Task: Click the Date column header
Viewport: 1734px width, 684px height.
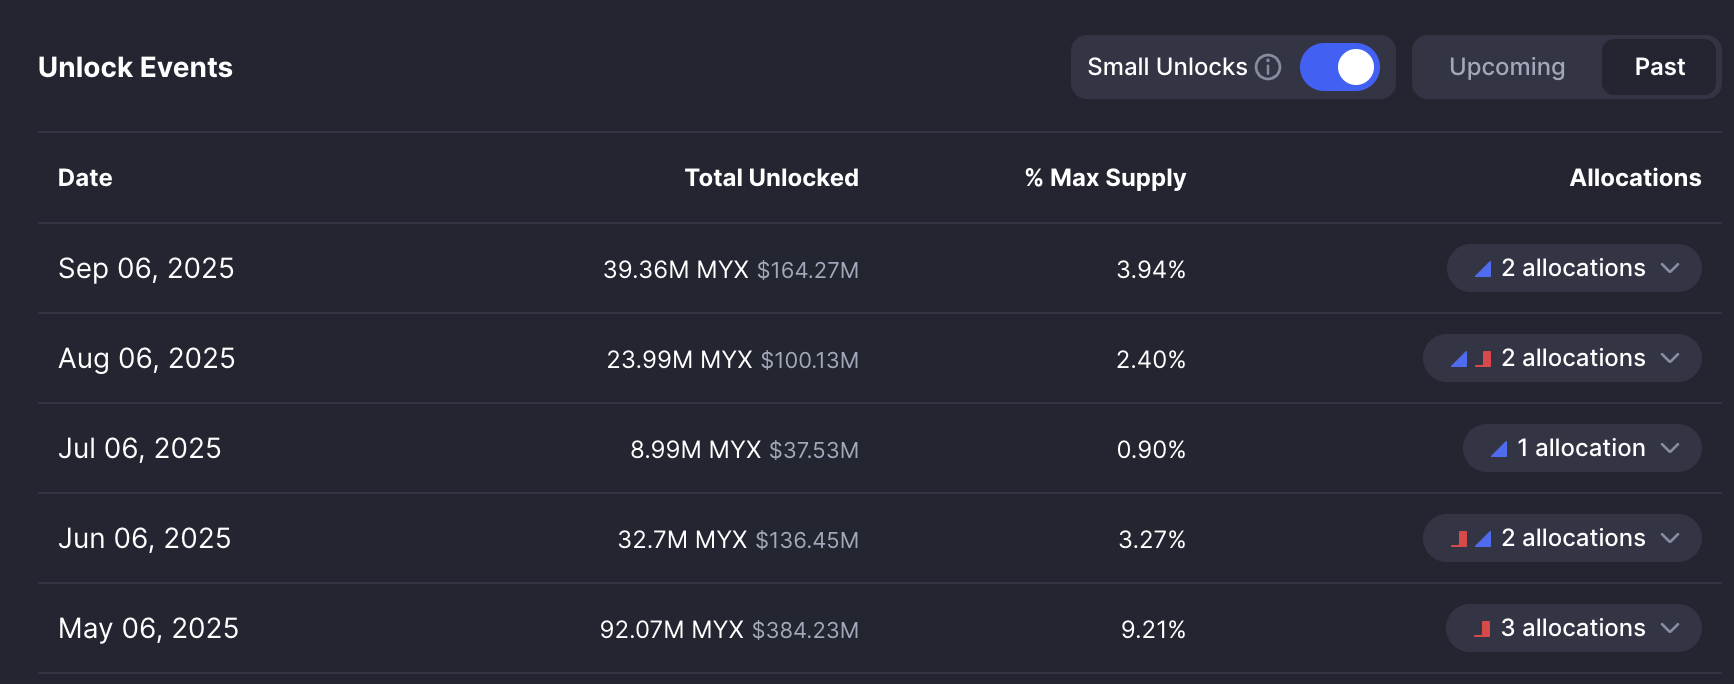Action: pos(85,178)
